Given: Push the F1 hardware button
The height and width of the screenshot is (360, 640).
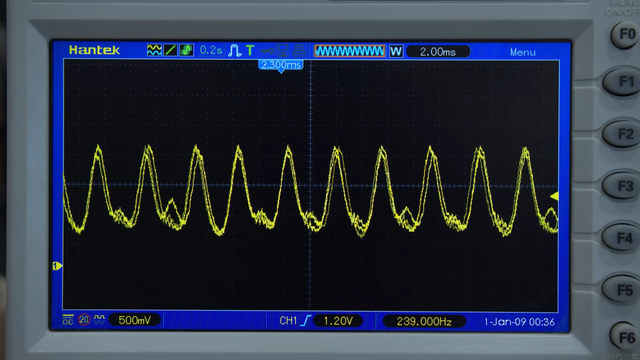Looking at the screenshot, I should click(623, 82).
